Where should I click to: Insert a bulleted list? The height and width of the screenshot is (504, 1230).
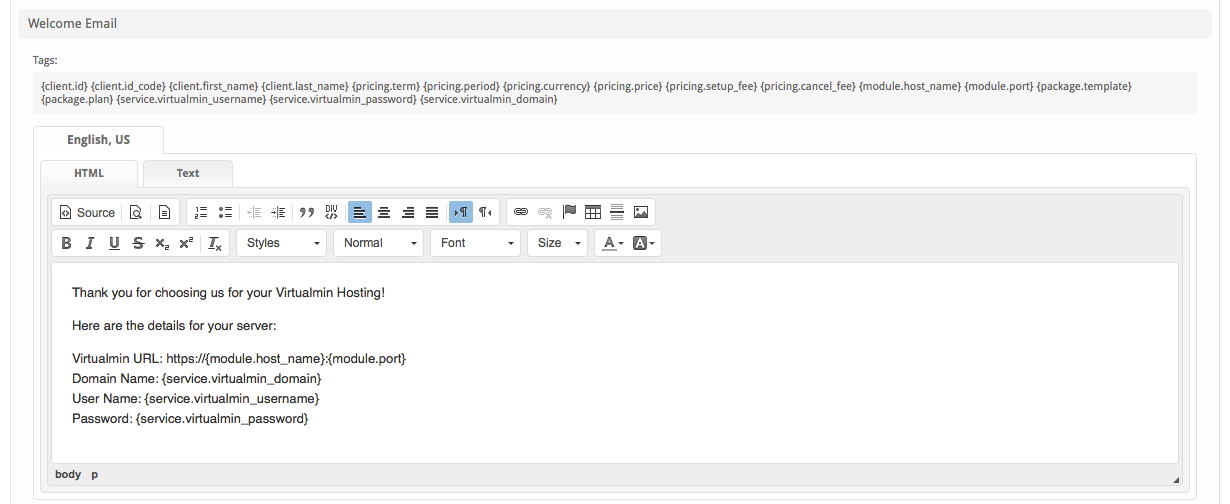click(x=225, y=212)
